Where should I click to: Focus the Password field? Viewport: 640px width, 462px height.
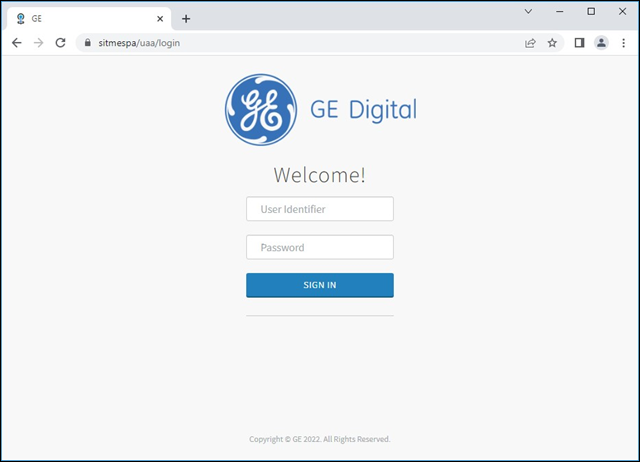pos(320,247)
